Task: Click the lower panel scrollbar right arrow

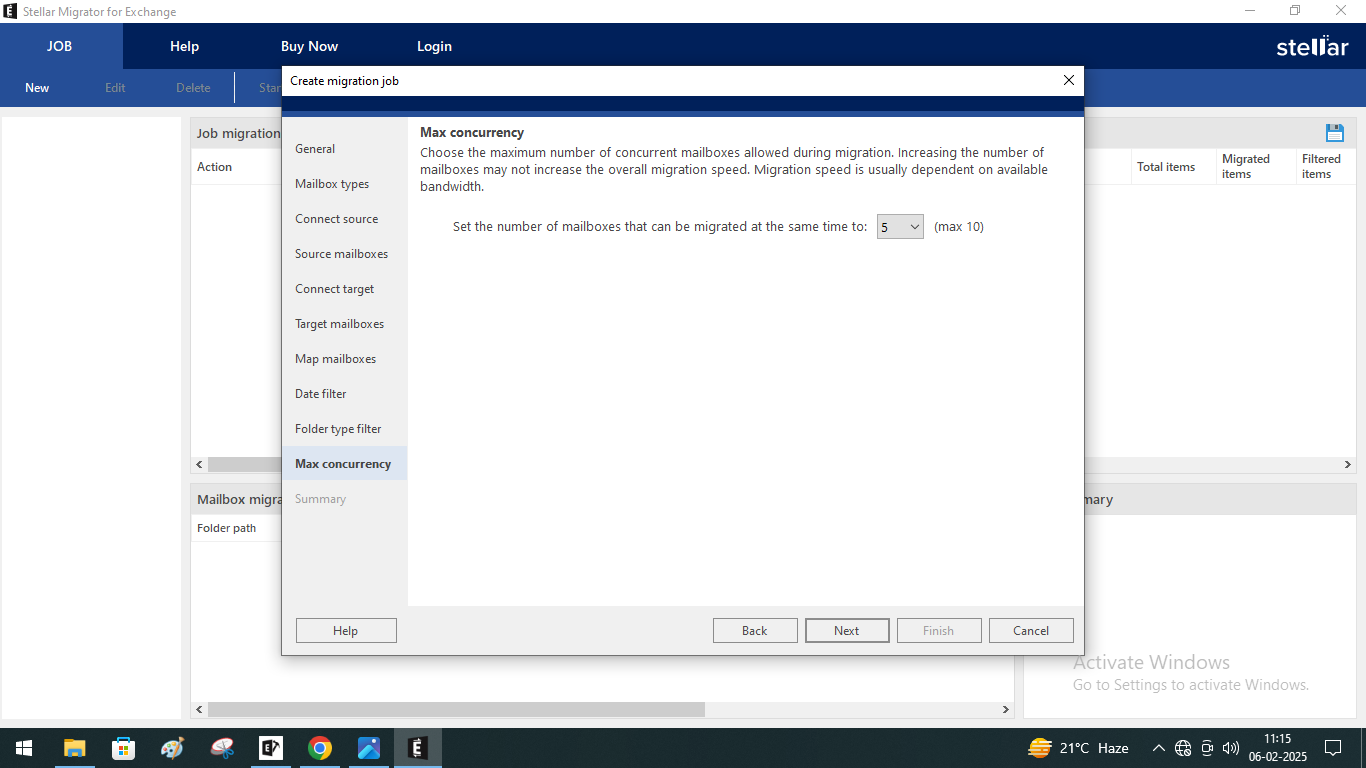Action: (1006, 709)
